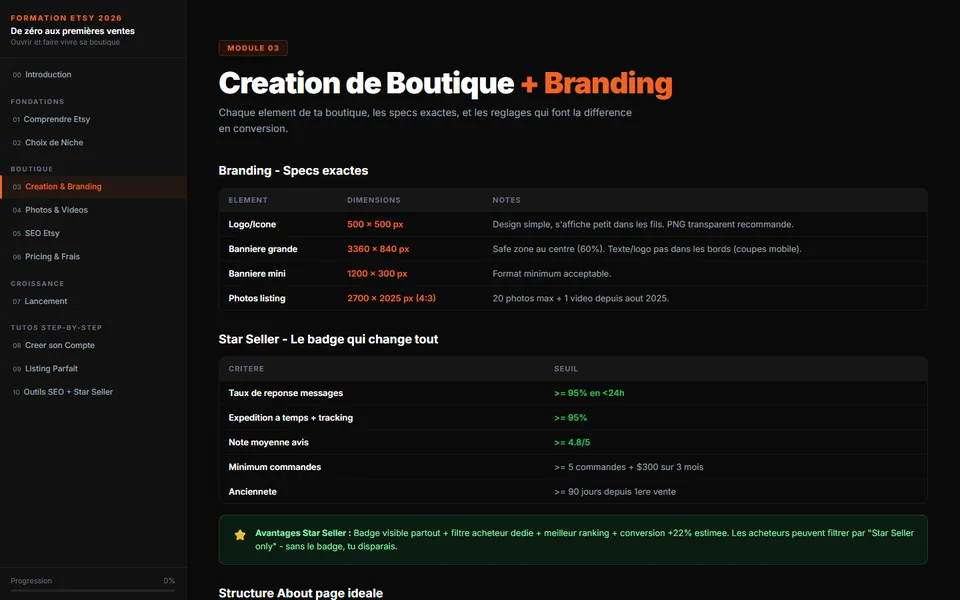Click Expedition a temps + tracking row
The image size is (960, 600).
[573, 418]
